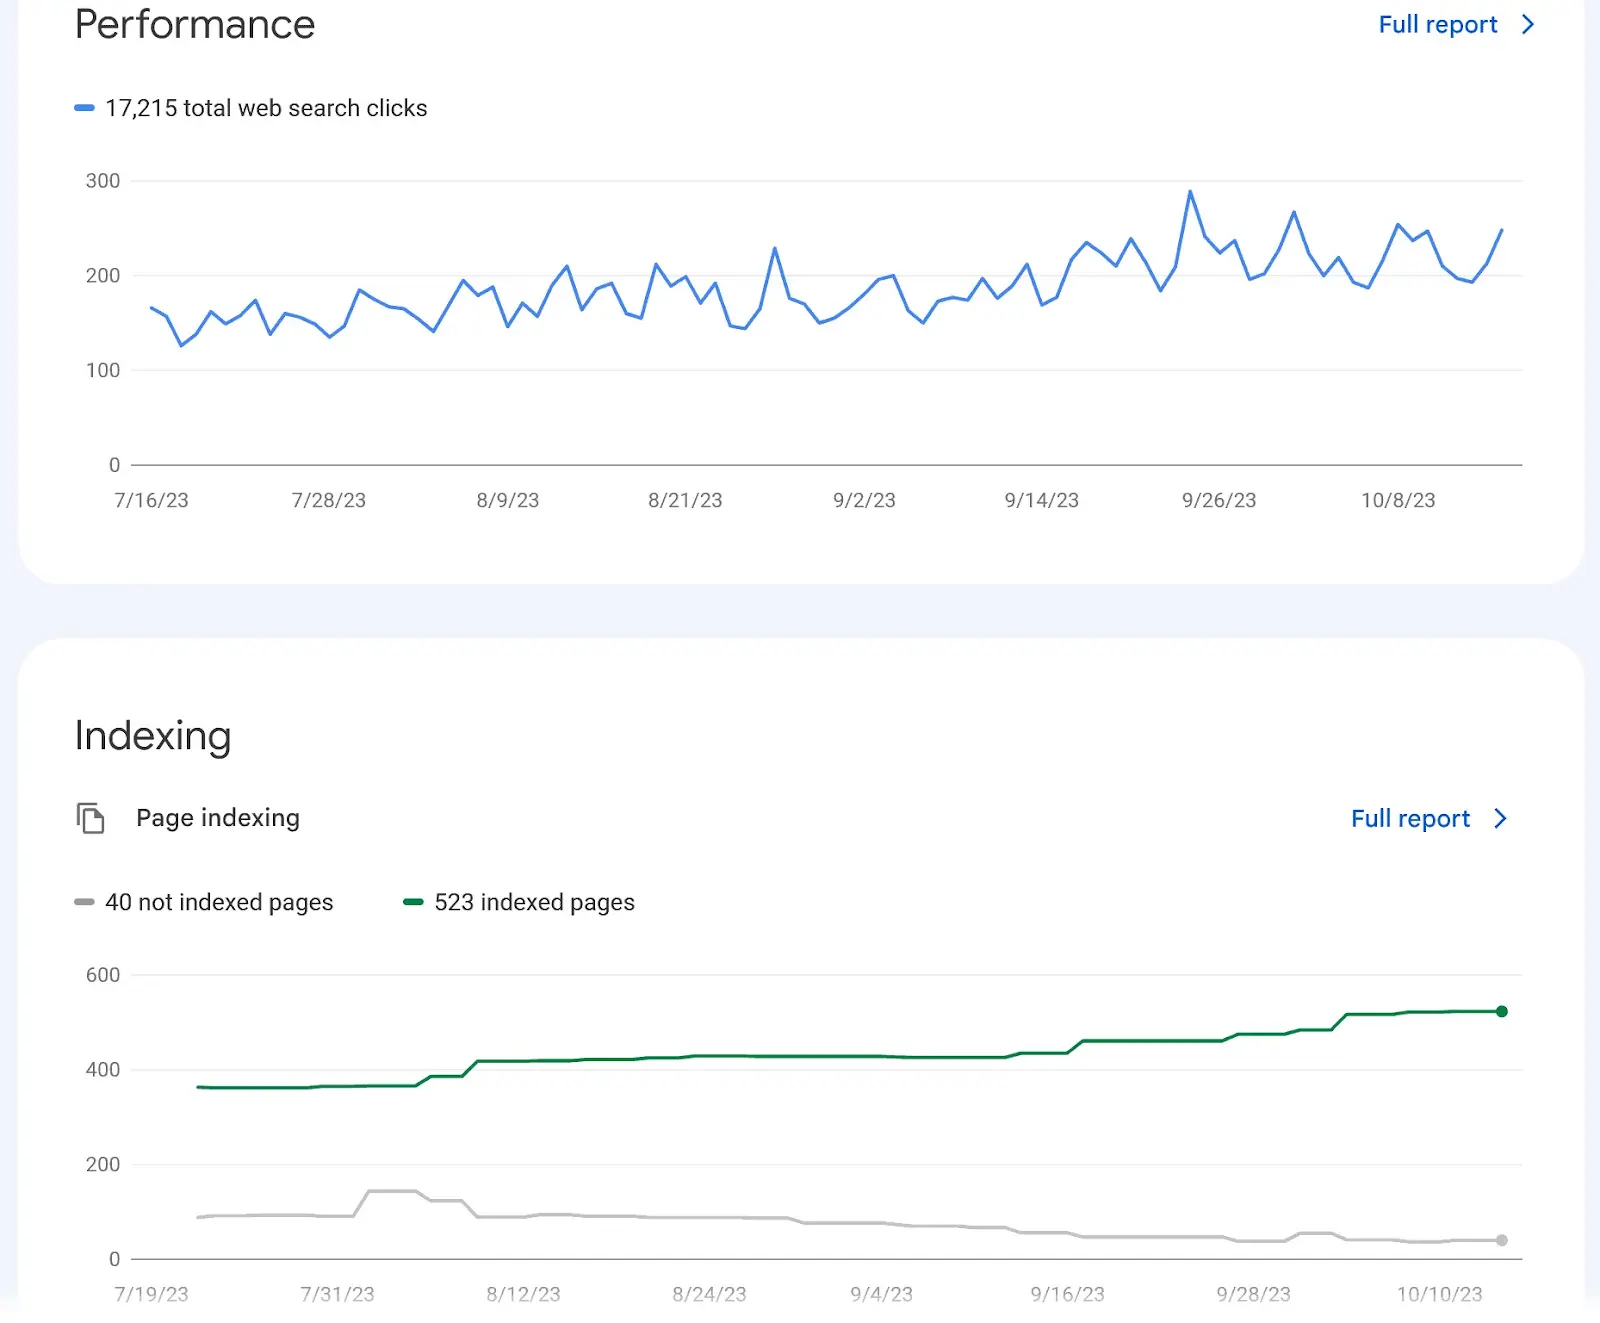Click the gray legend dash for not indexed pages
The height and width of the screenshot is (1323, 1600).
[85, 901]
